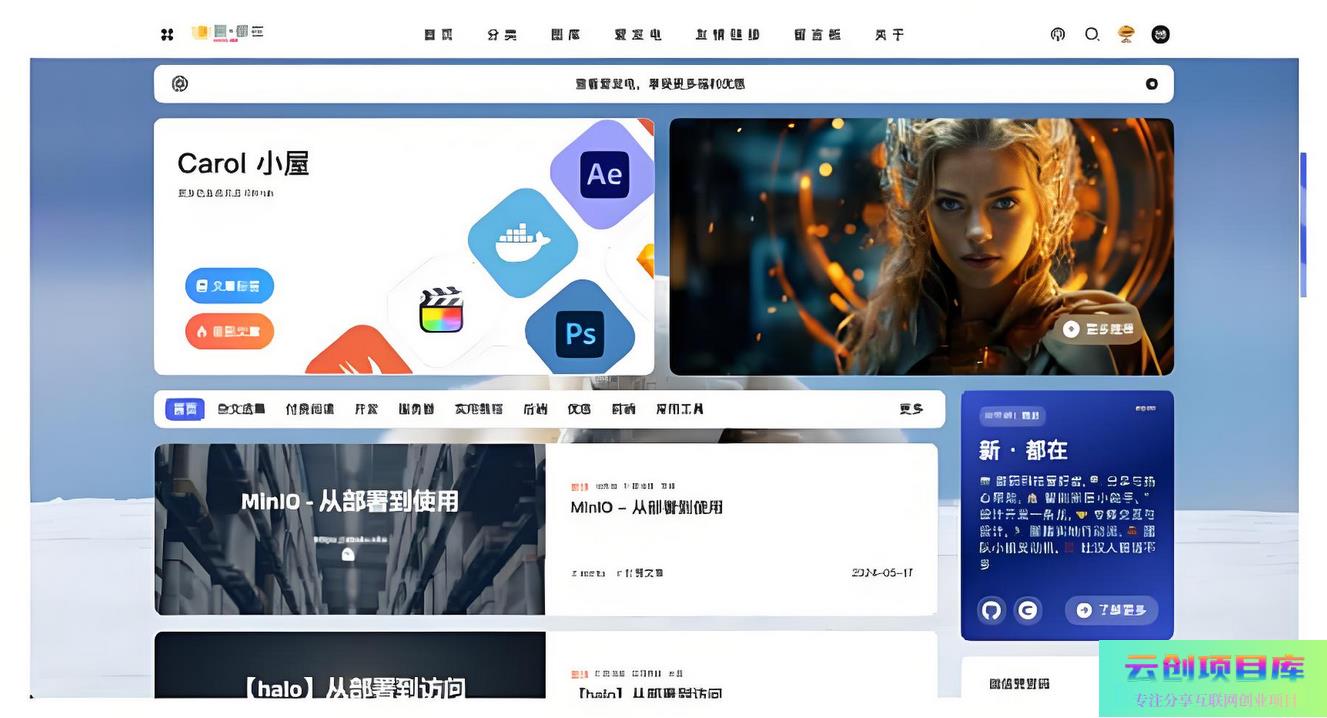The image size is (1327, 718).
Task: Select the 开发 tab in the category bar
Action: (366, 409)
